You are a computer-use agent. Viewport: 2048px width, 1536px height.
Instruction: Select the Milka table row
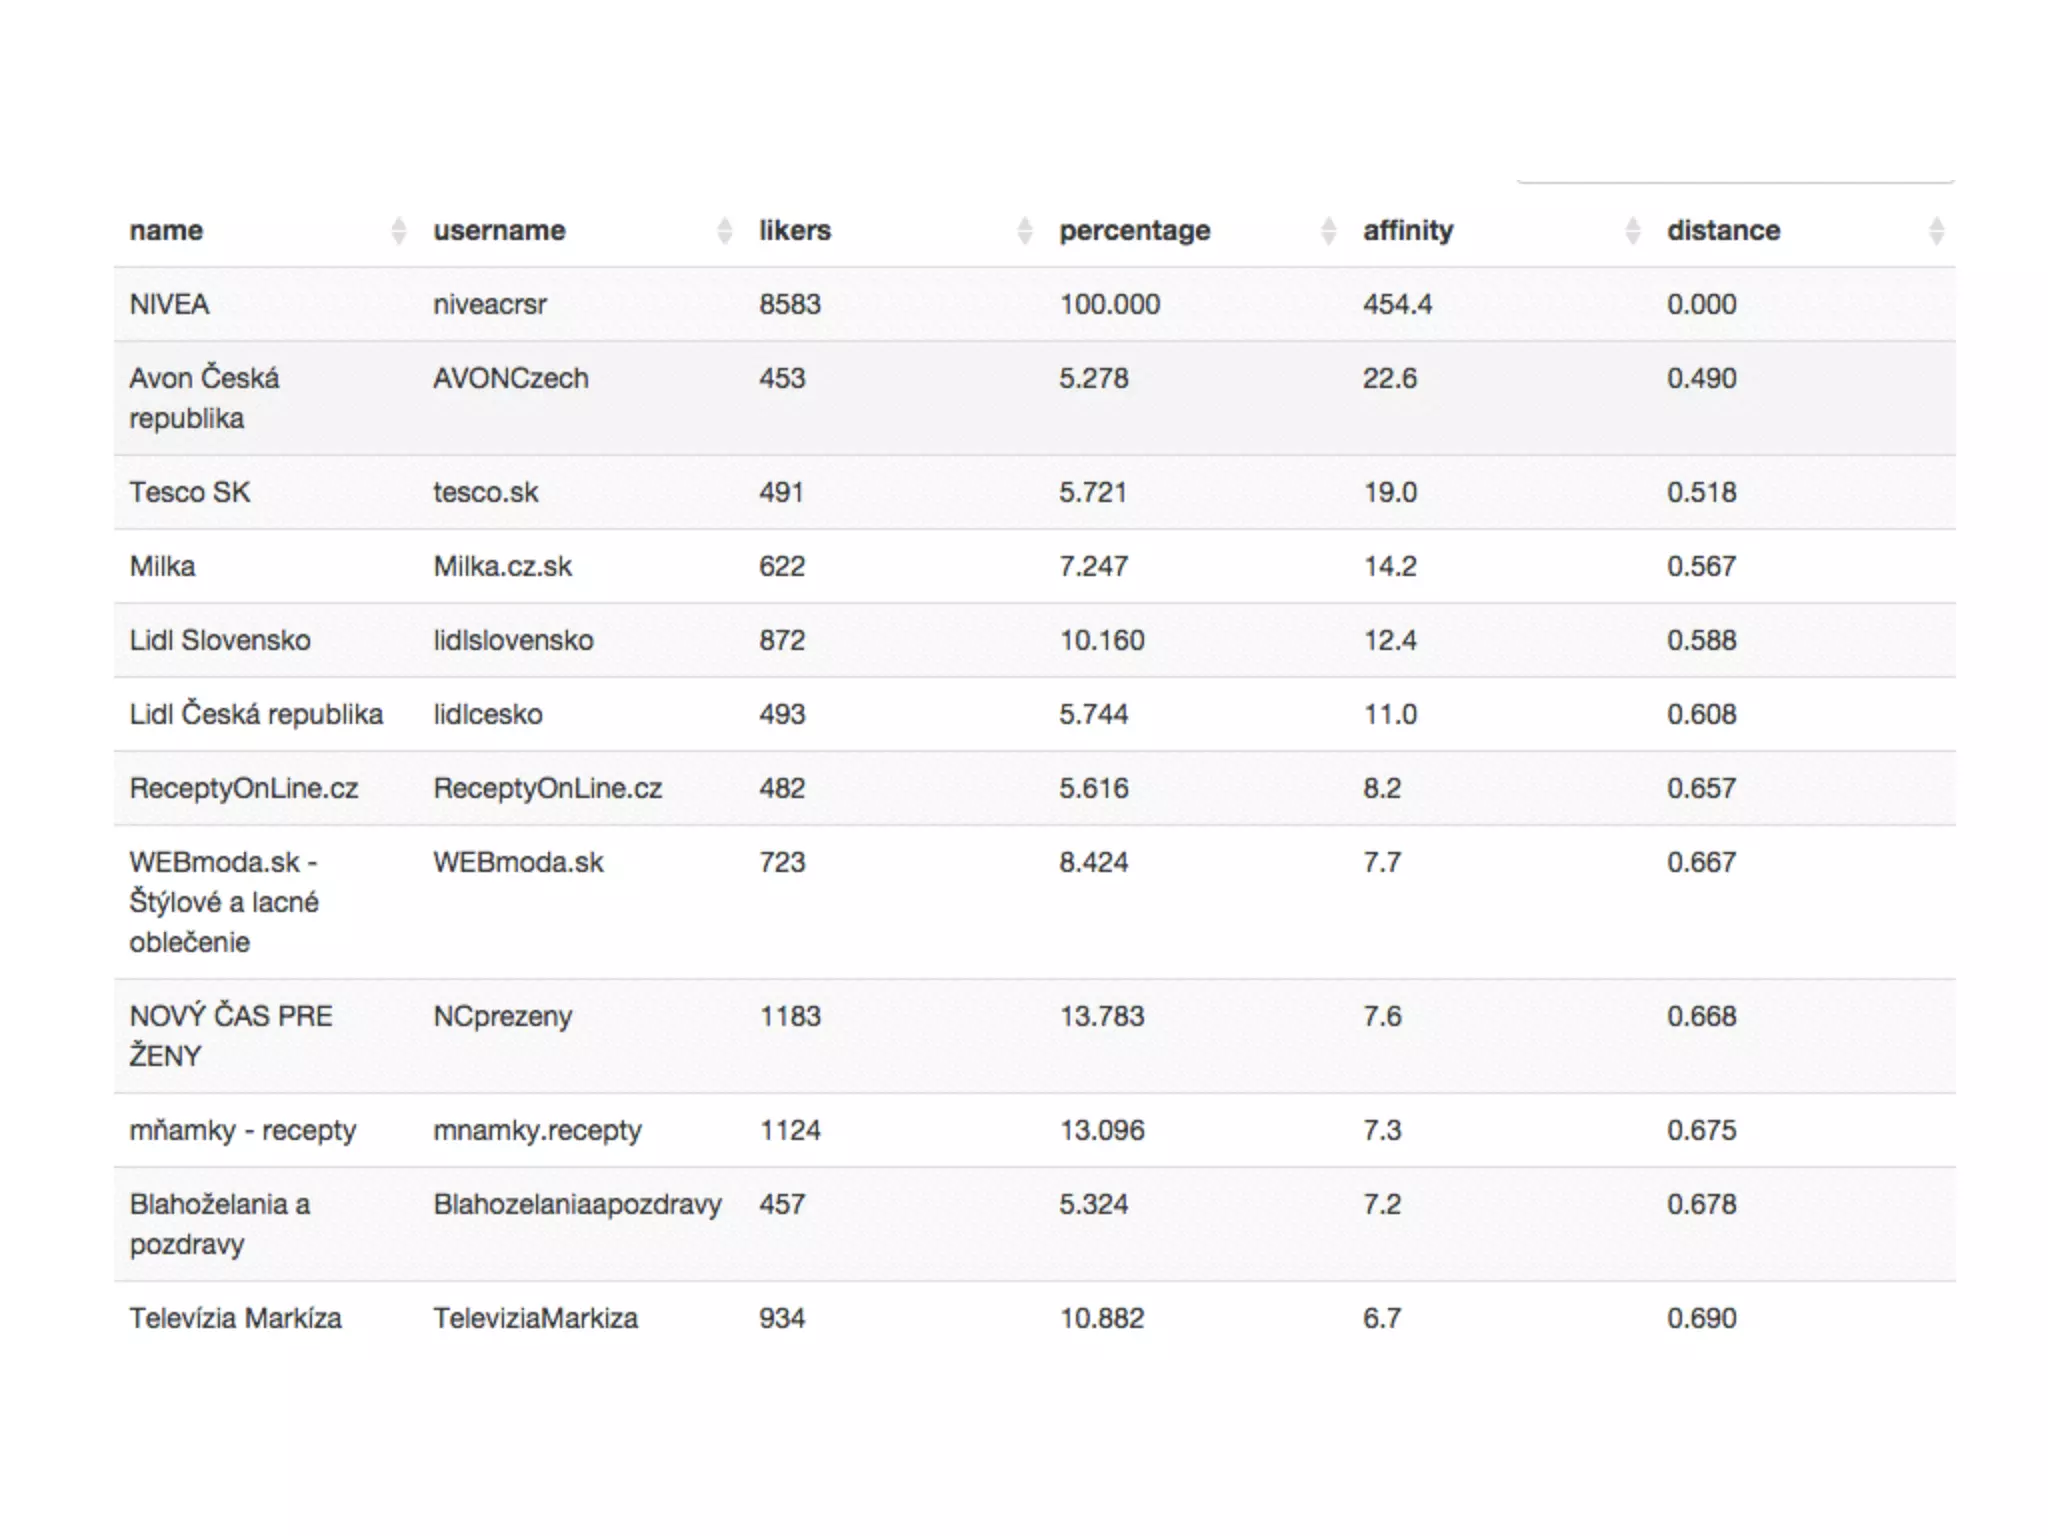(1034, 566)
